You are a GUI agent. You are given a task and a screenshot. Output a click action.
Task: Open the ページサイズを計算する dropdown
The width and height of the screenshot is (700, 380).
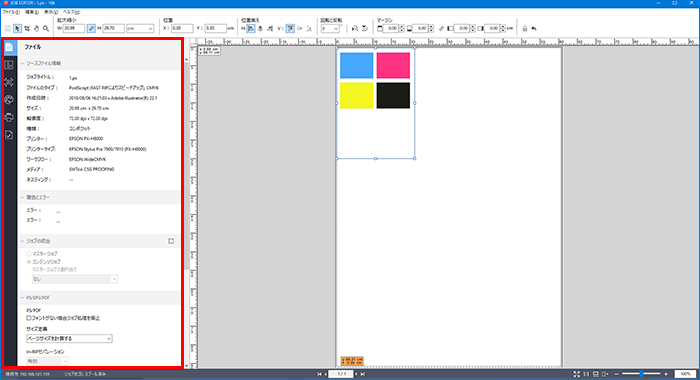tap(69, 338)
